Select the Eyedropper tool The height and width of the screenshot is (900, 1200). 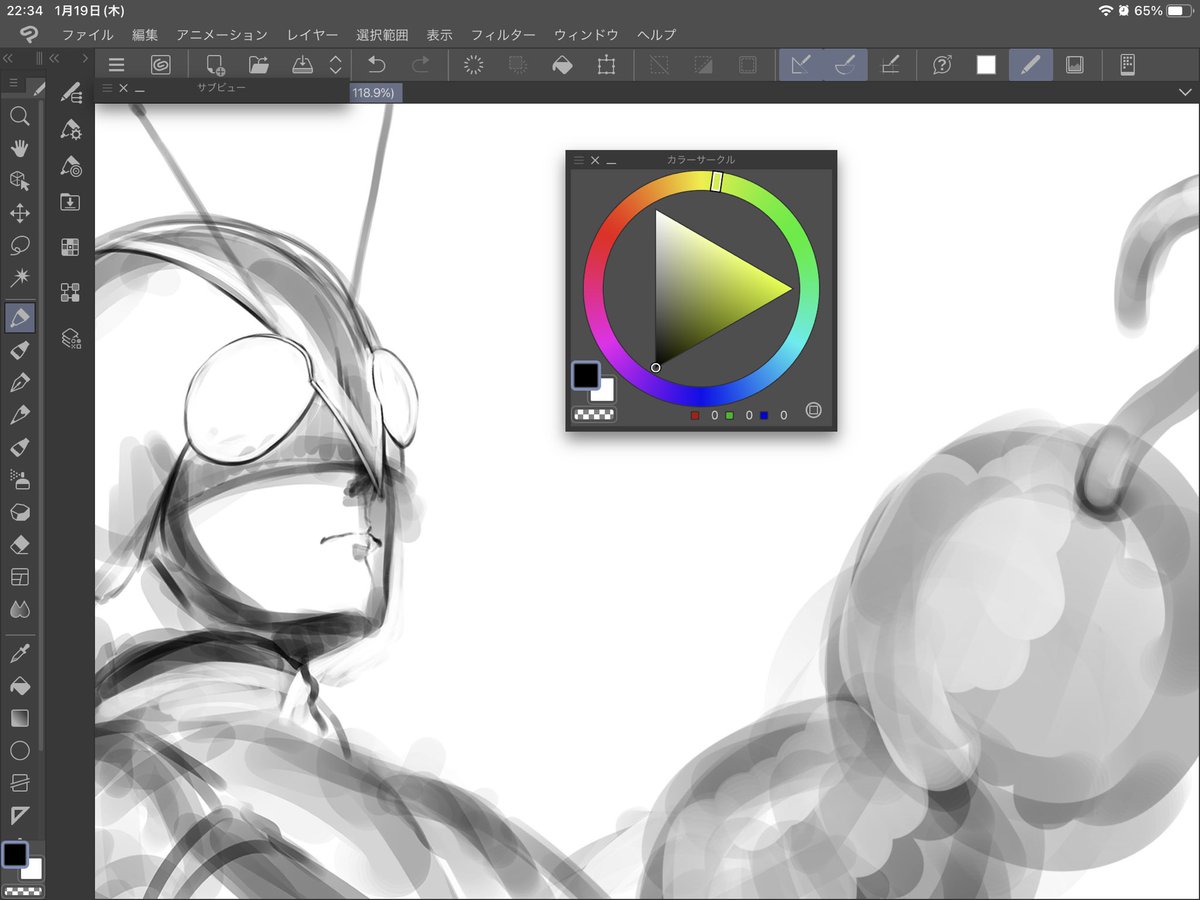pyautogui.click(x=19, y=654)
